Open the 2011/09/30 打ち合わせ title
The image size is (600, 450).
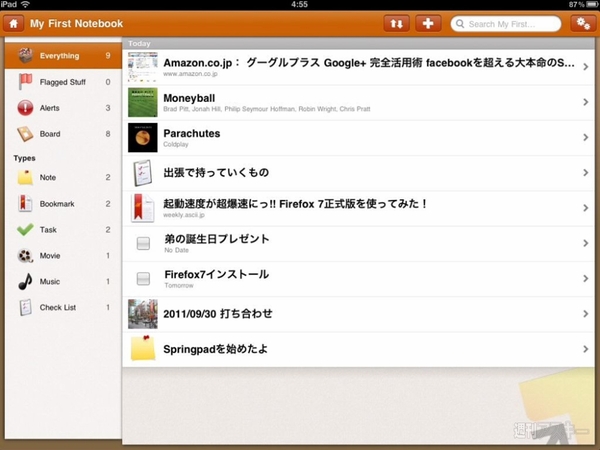pos(218,314)
